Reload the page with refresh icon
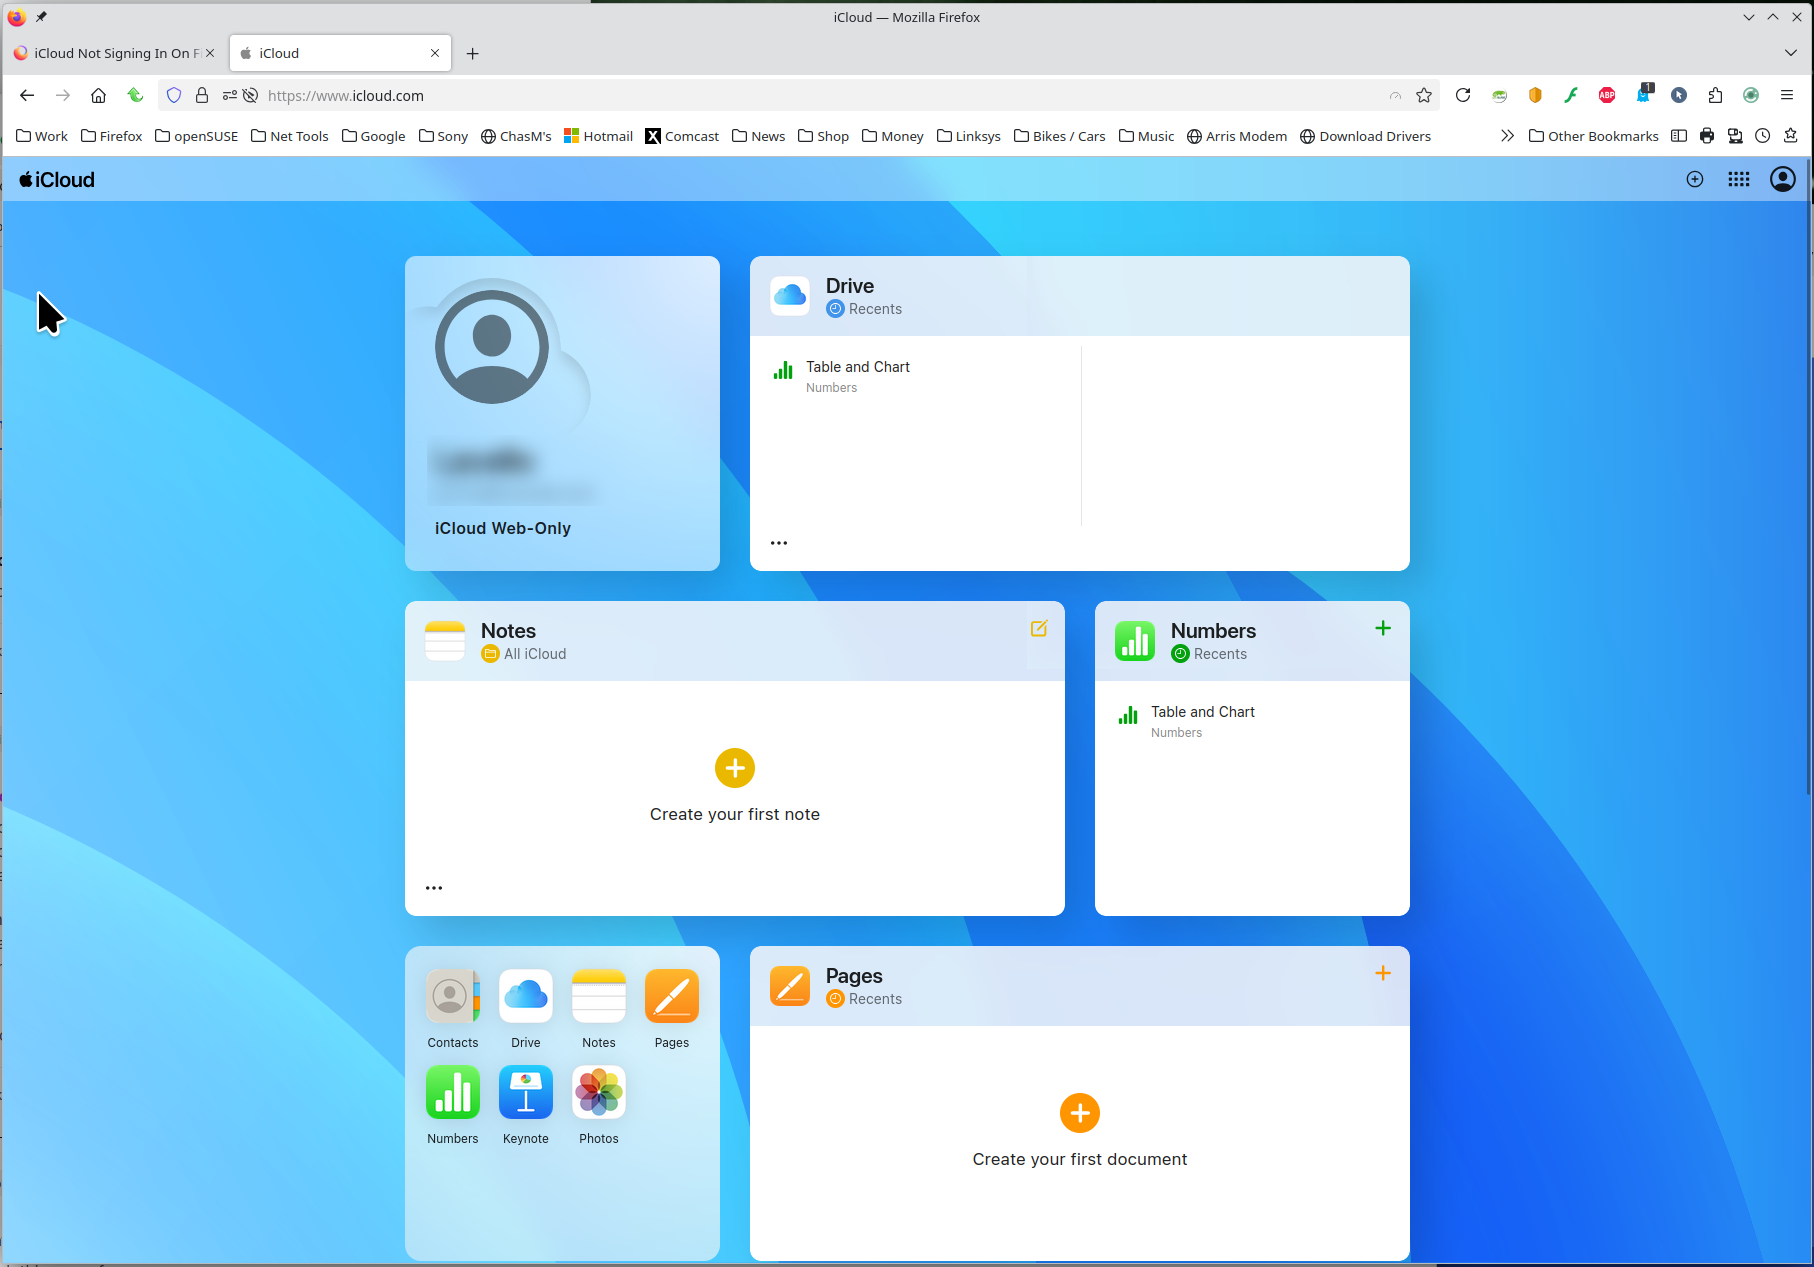This screenshot has height=1267, width=1814. [1463, 95]
